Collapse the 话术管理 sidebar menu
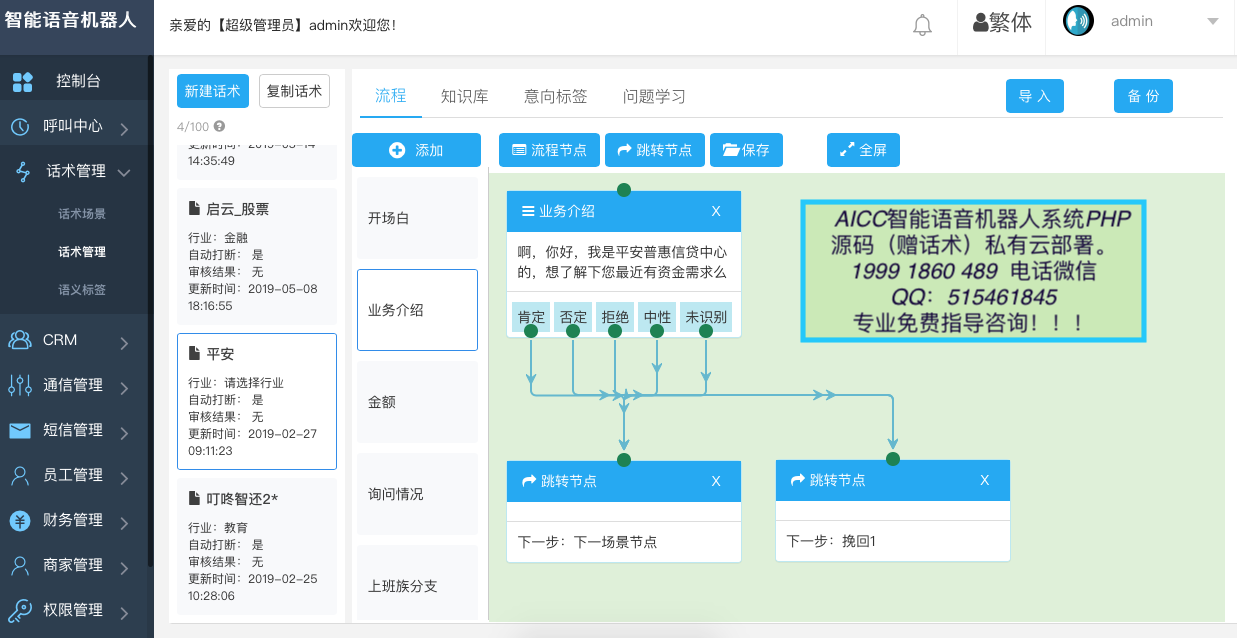Screen dimensions: 1237x638 pos(124,172)
